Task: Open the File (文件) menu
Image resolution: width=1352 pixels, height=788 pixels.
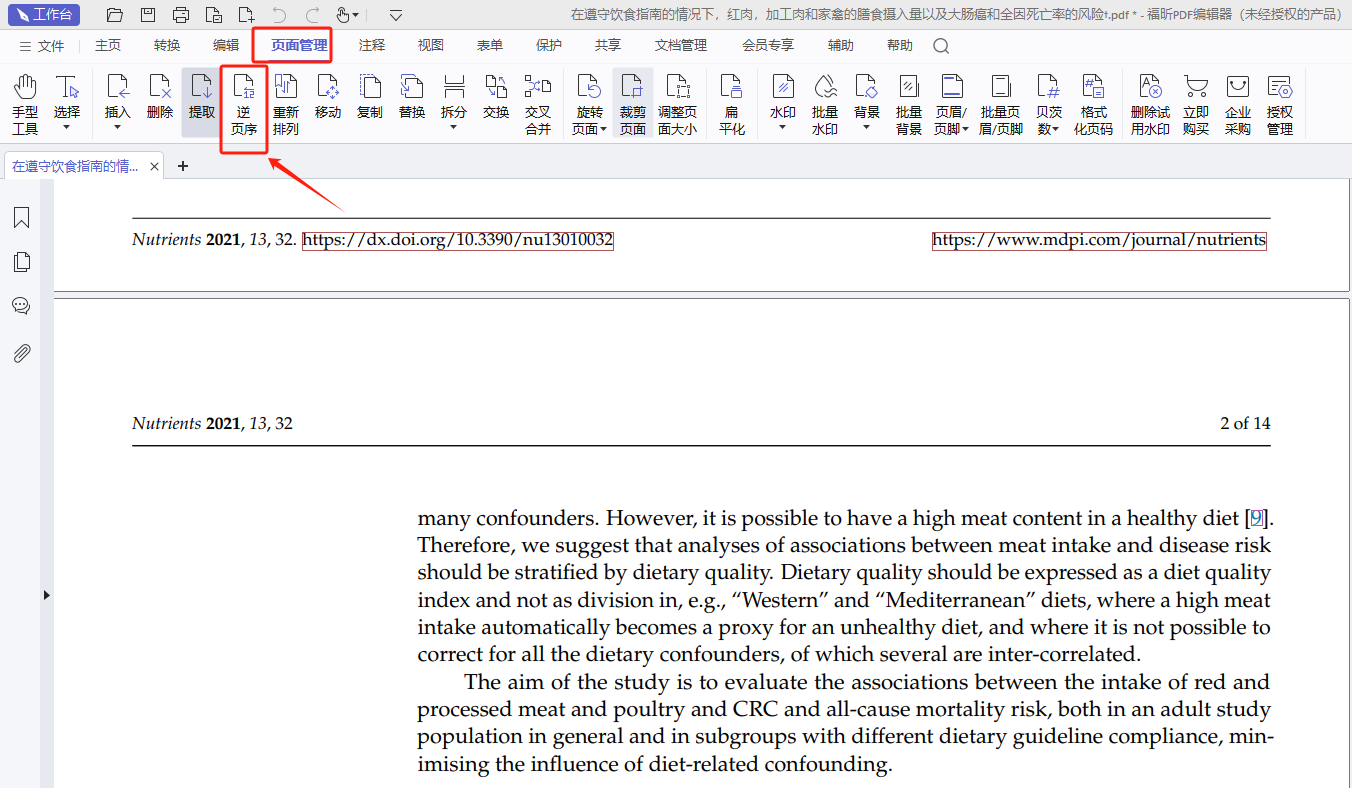Action: point(42,46)
